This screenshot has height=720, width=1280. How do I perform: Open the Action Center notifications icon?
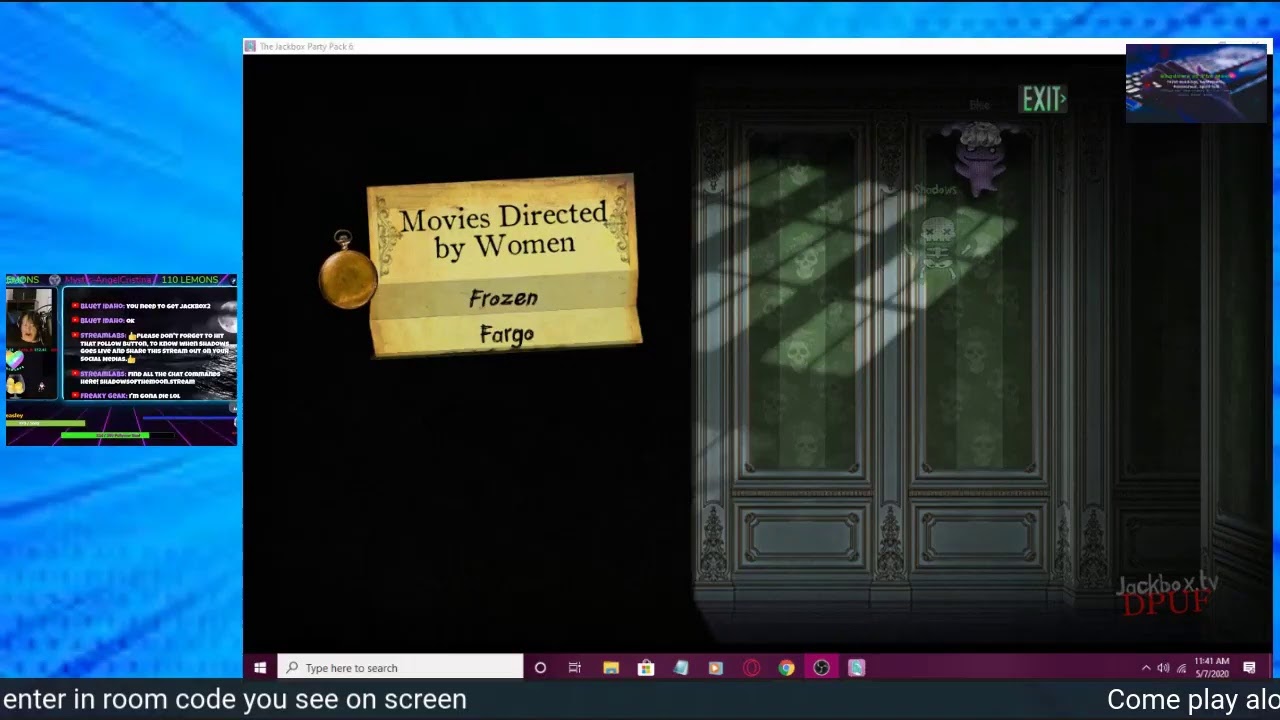pos(1249,668)
